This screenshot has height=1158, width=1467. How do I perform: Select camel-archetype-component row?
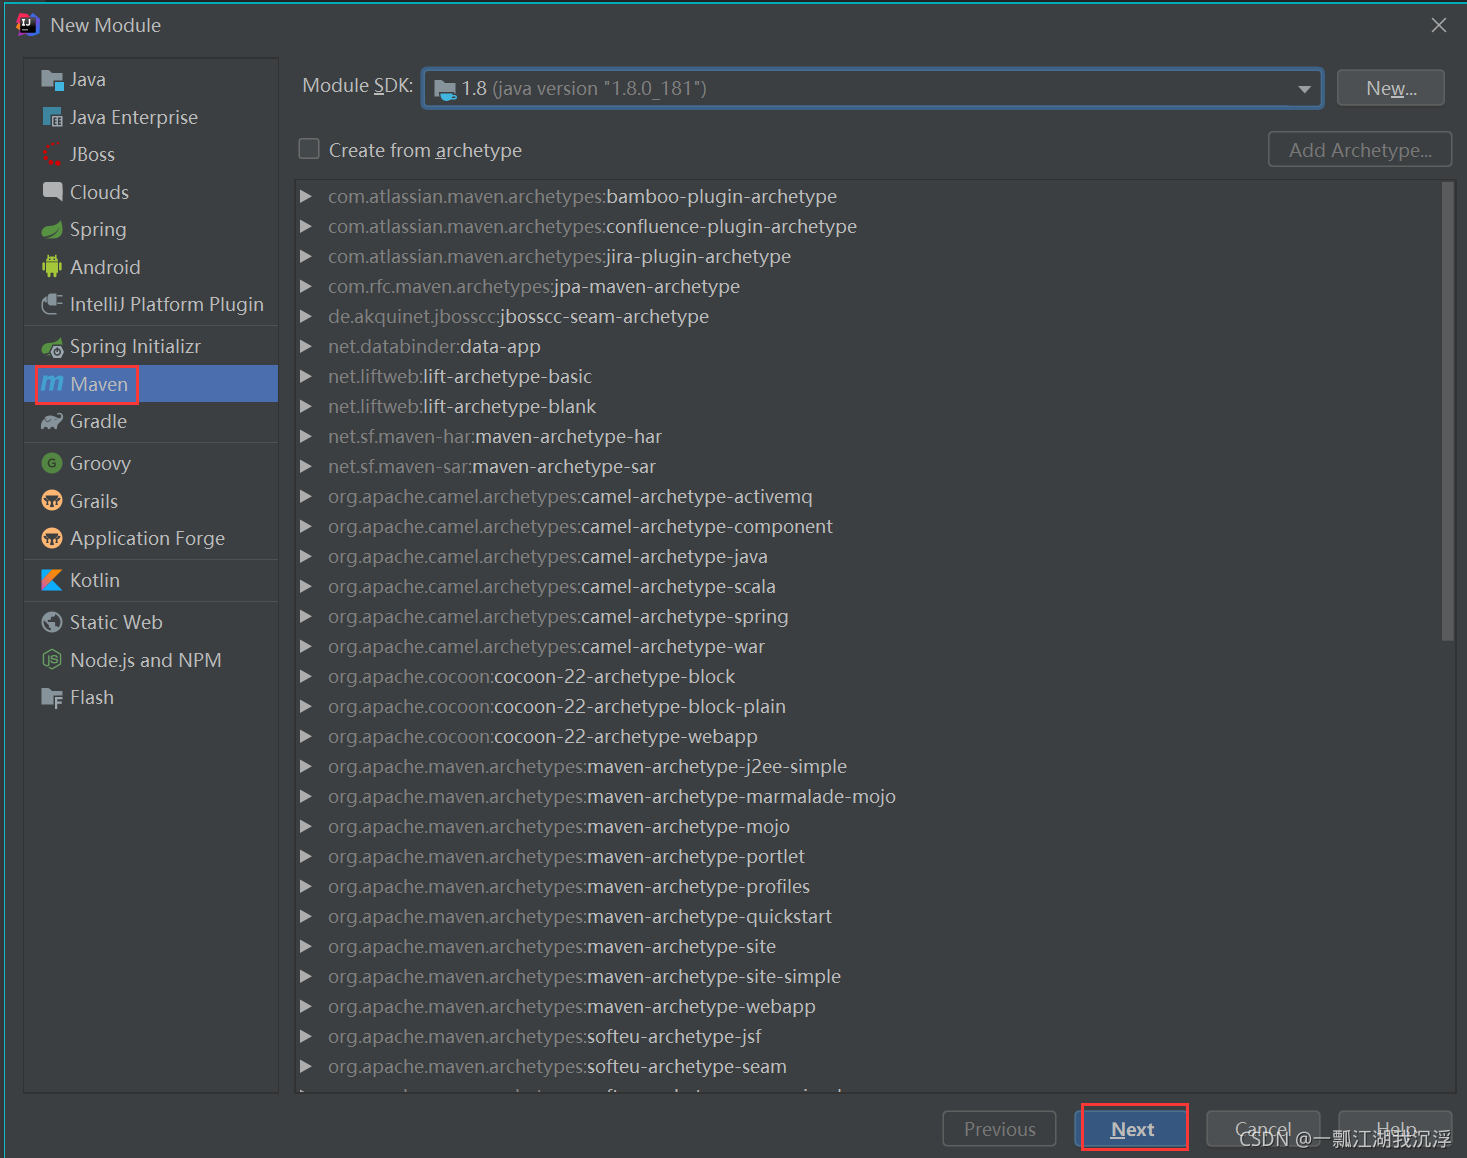pos(868,526)
